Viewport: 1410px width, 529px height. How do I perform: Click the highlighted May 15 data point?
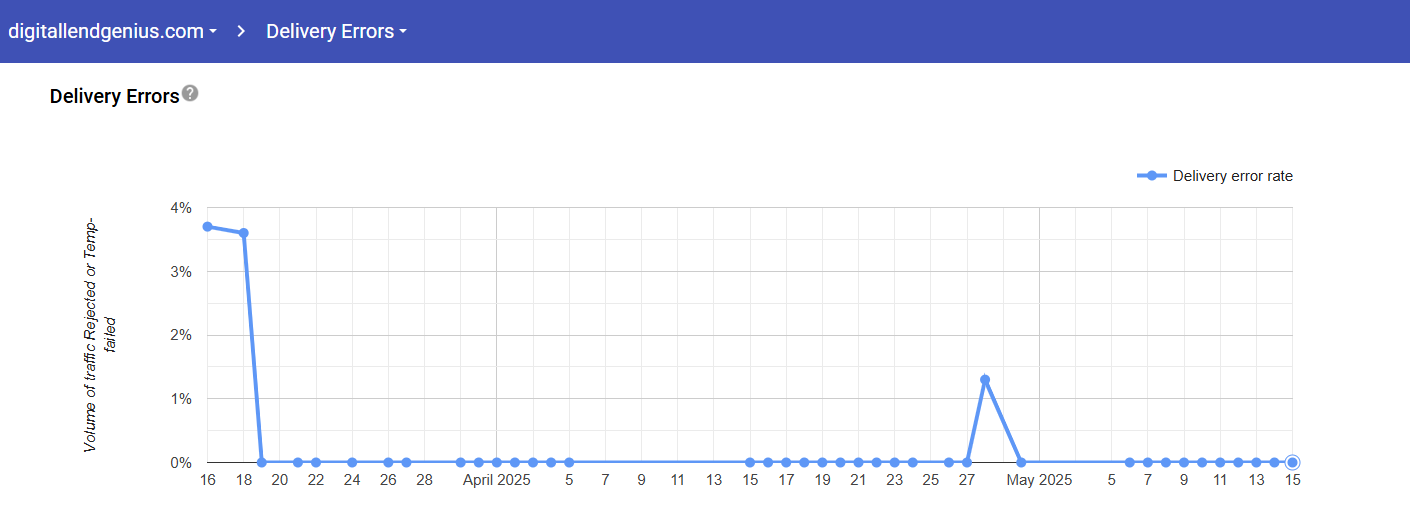[x=1292, y=462]
